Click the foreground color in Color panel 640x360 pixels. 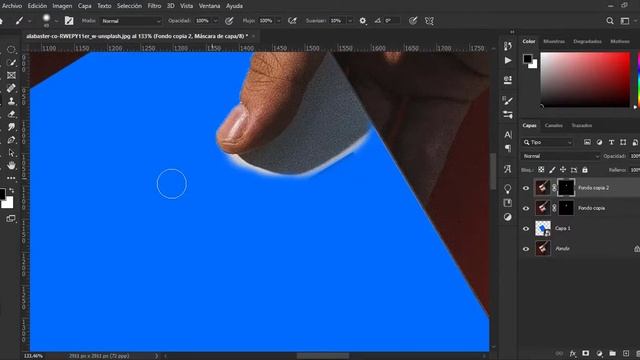527,59
